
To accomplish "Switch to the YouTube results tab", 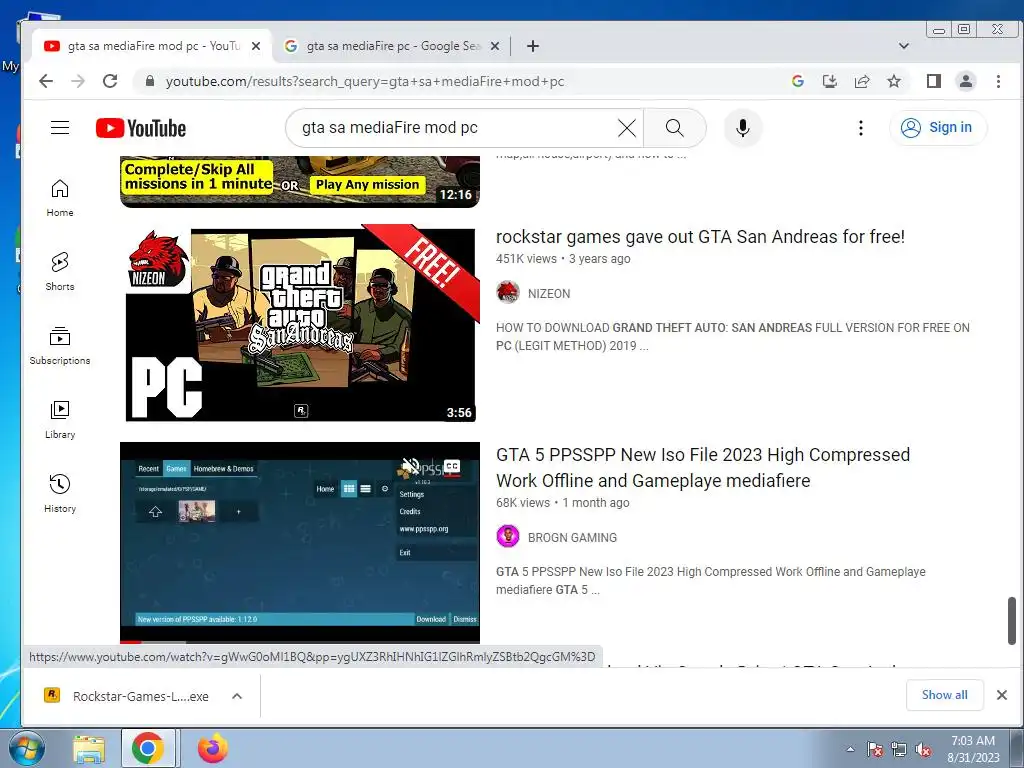I will 153,46.
